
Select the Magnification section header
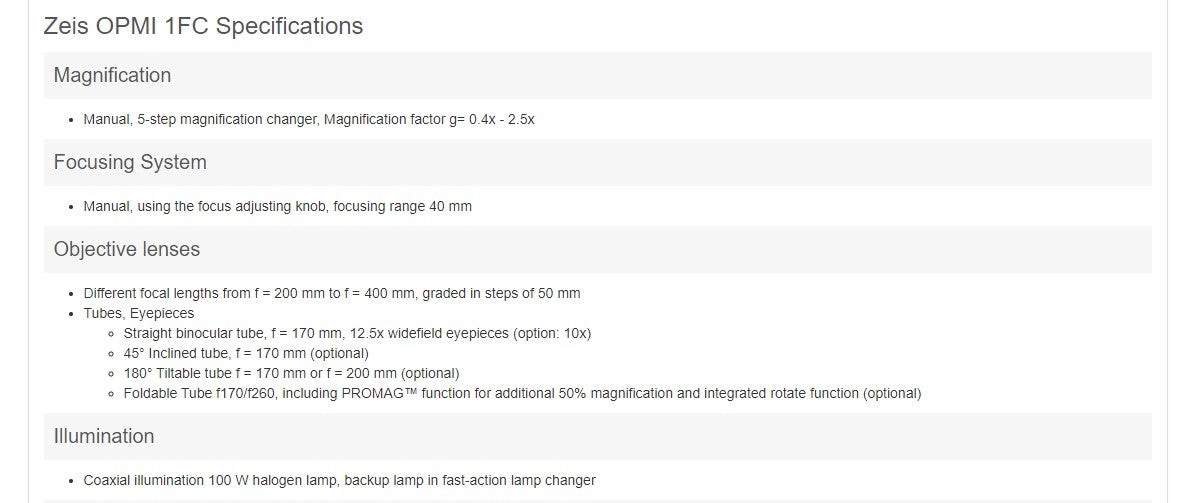click(112, 75)
